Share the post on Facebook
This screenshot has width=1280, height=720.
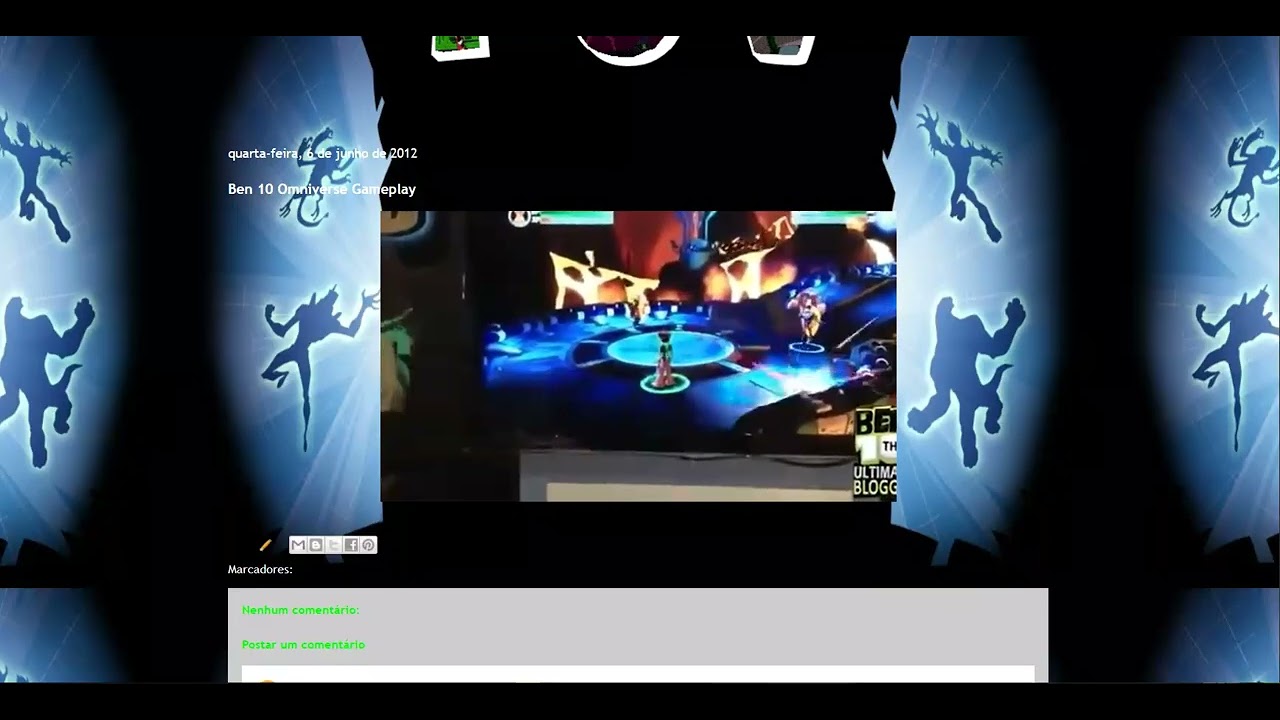pos(351,545)
